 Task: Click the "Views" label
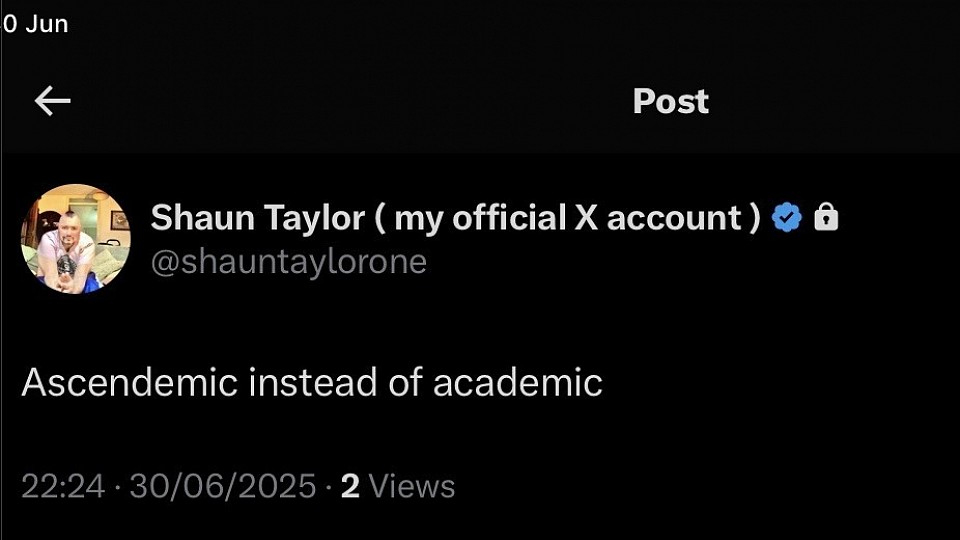[x=411, y=486]
